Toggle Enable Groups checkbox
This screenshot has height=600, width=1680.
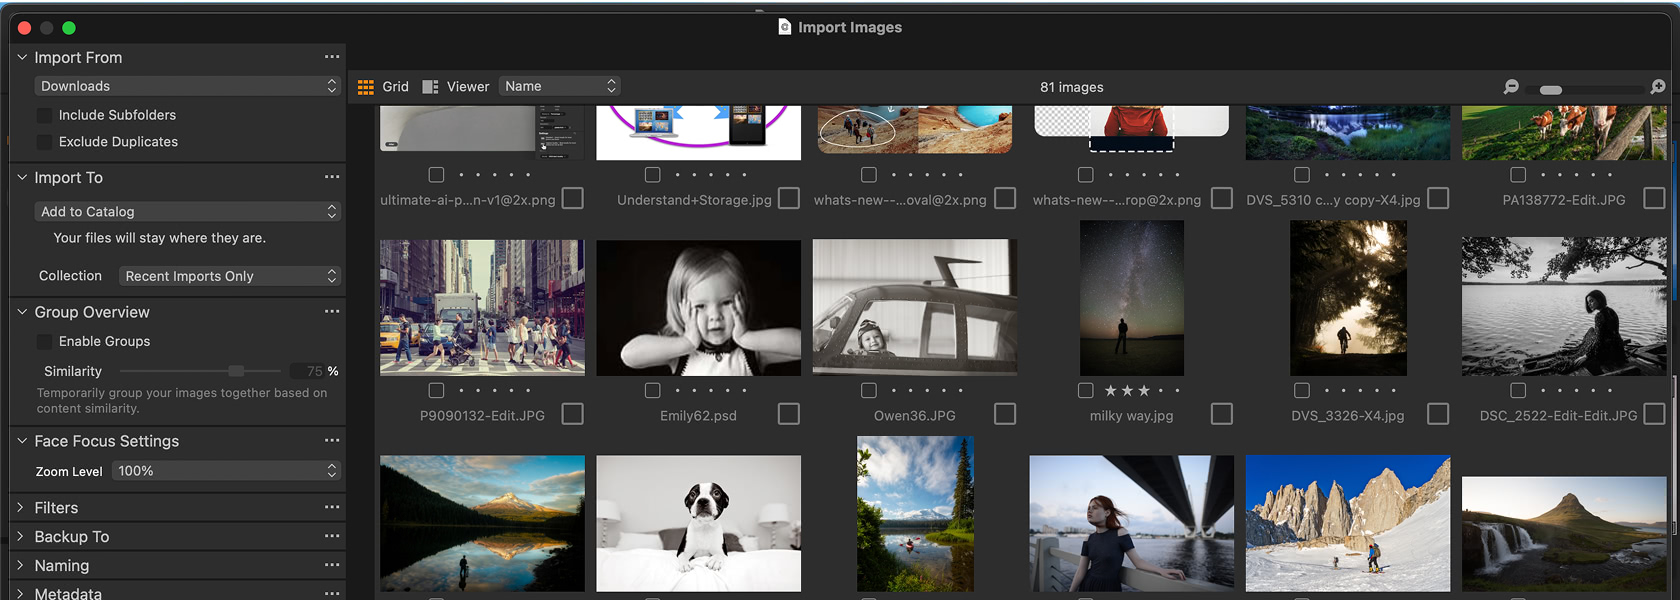coord(44,341)
